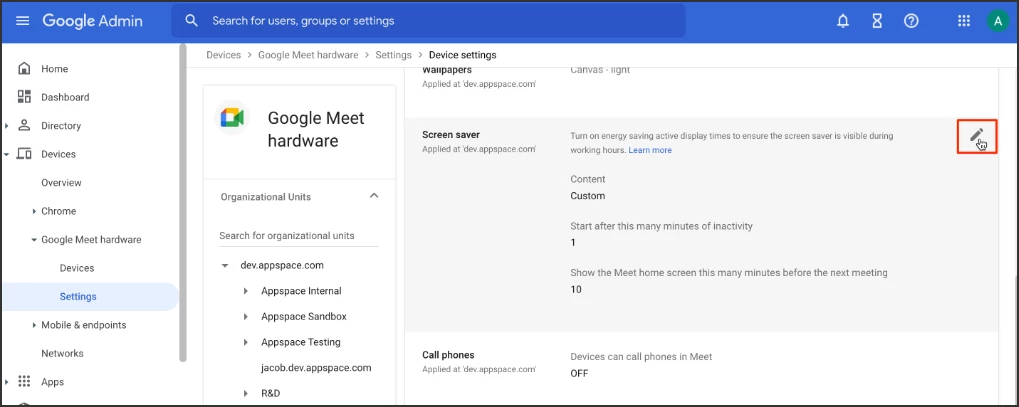Click the search magnifier icon
The height and width of the screenshot is (407, 1019).
pos(191,21)
